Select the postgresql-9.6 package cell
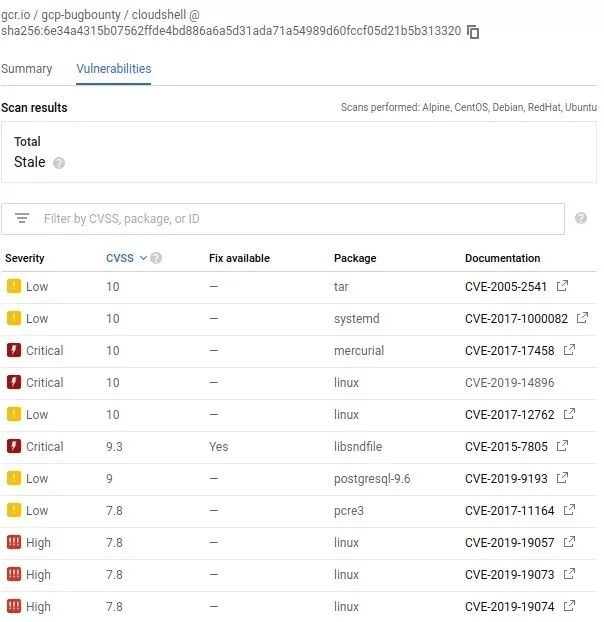 pos(372,479)
